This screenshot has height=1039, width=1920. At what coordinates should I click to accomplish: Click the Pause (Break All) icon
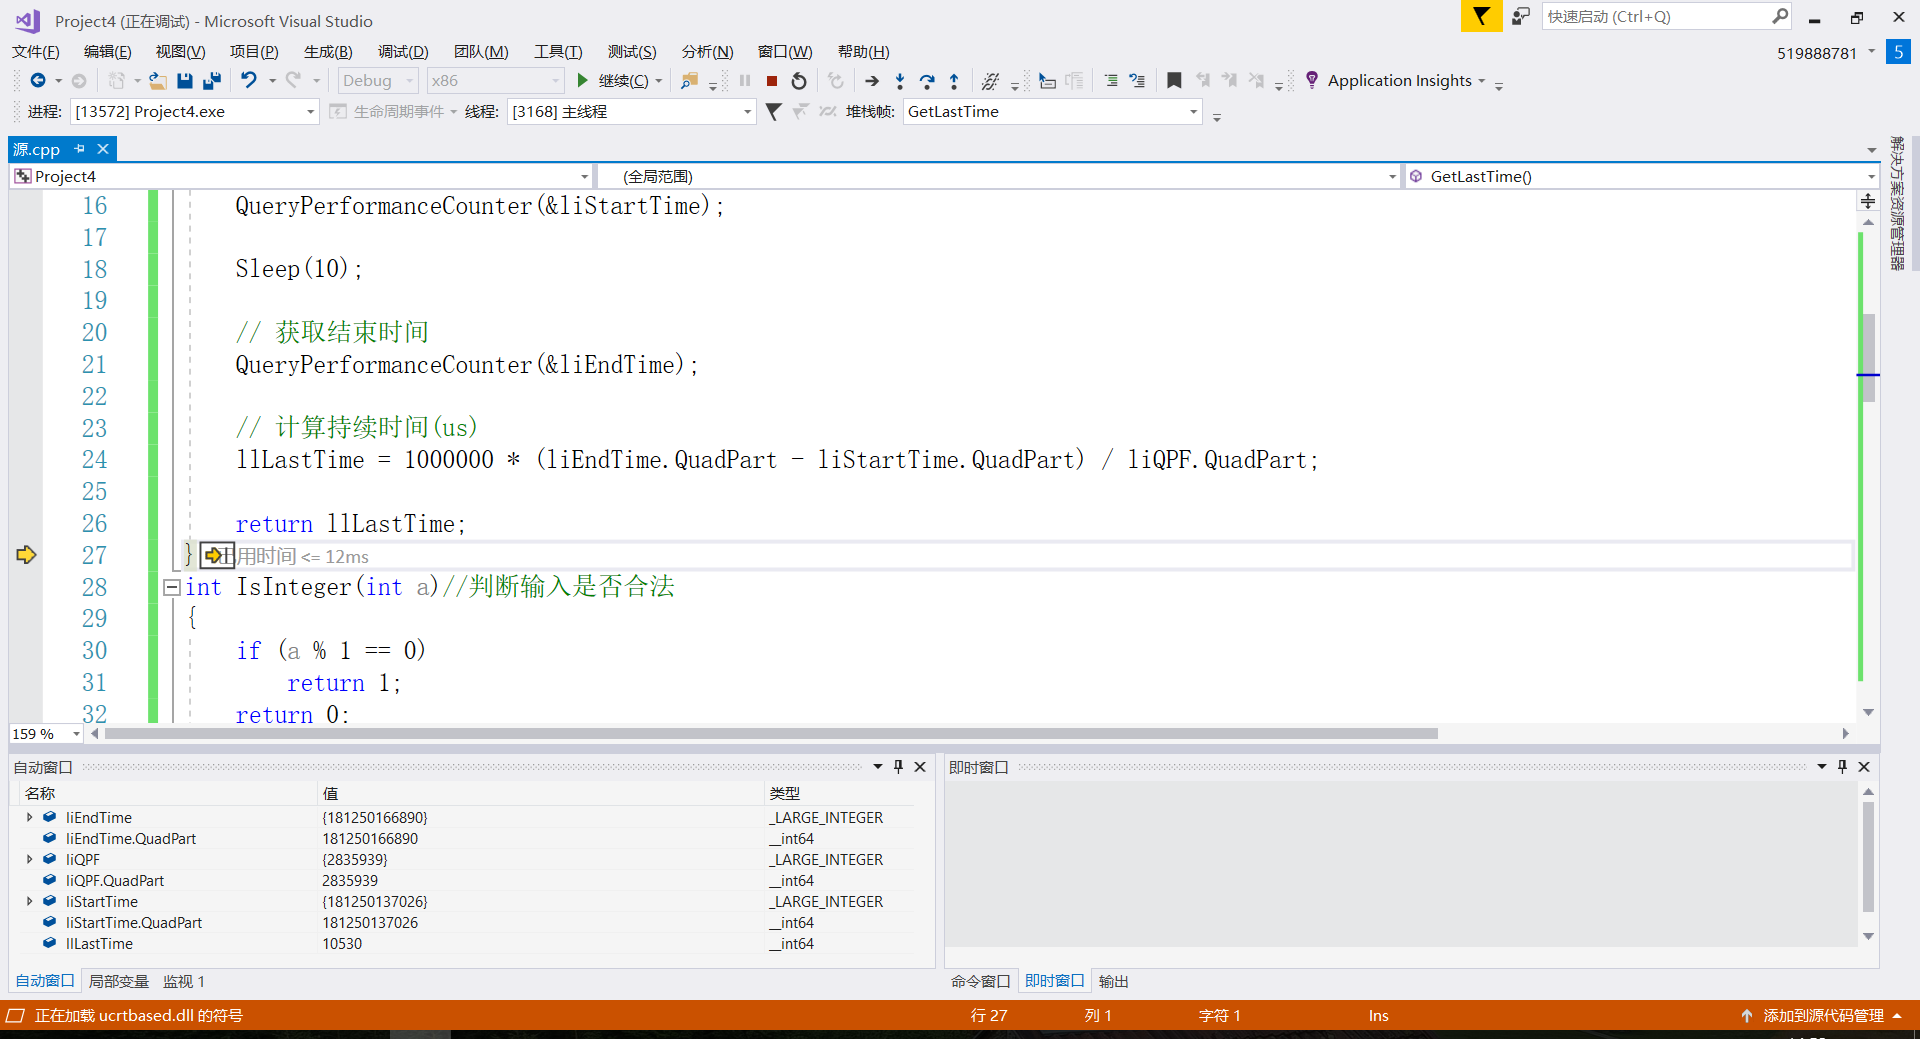coord(745,81)
